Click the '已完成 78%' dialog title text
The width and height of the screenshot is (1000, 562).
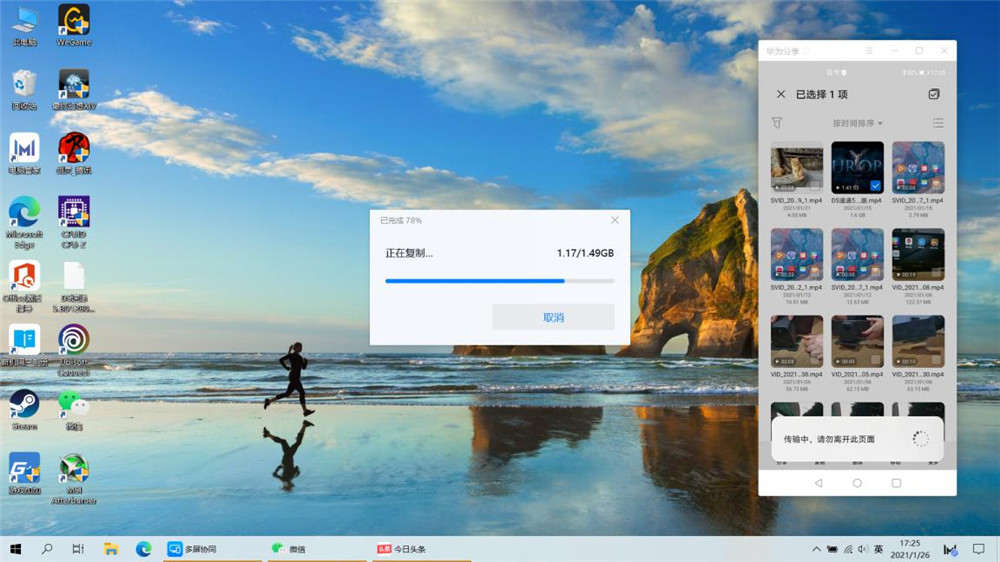[x=401, y=220]
